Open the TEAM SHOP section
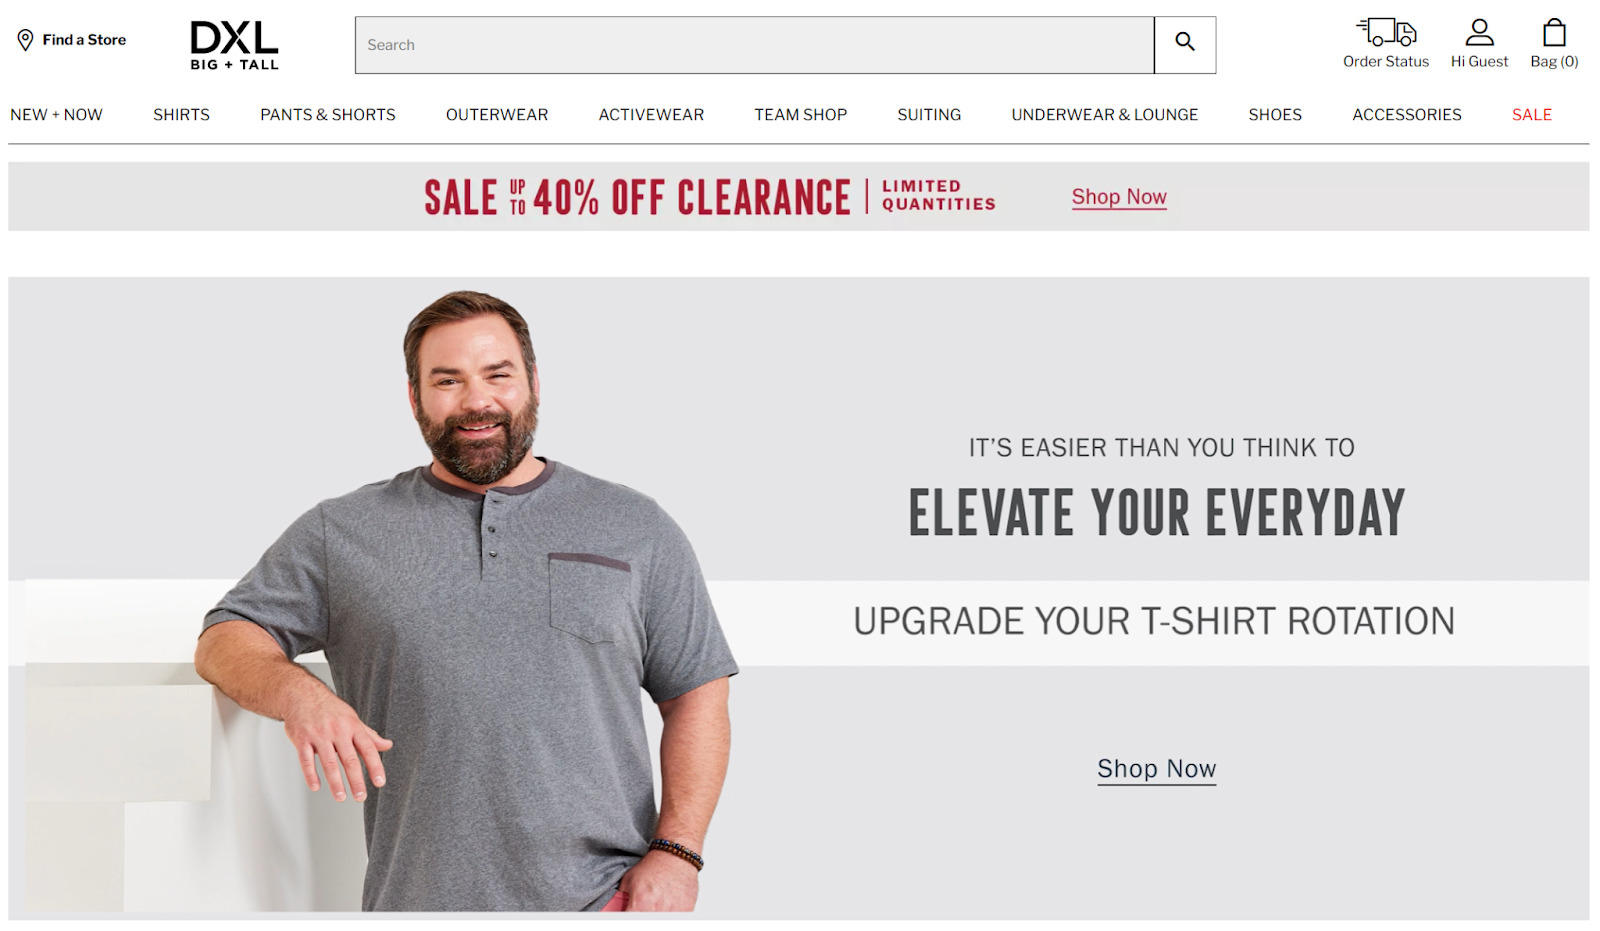 tap(800, 115)
